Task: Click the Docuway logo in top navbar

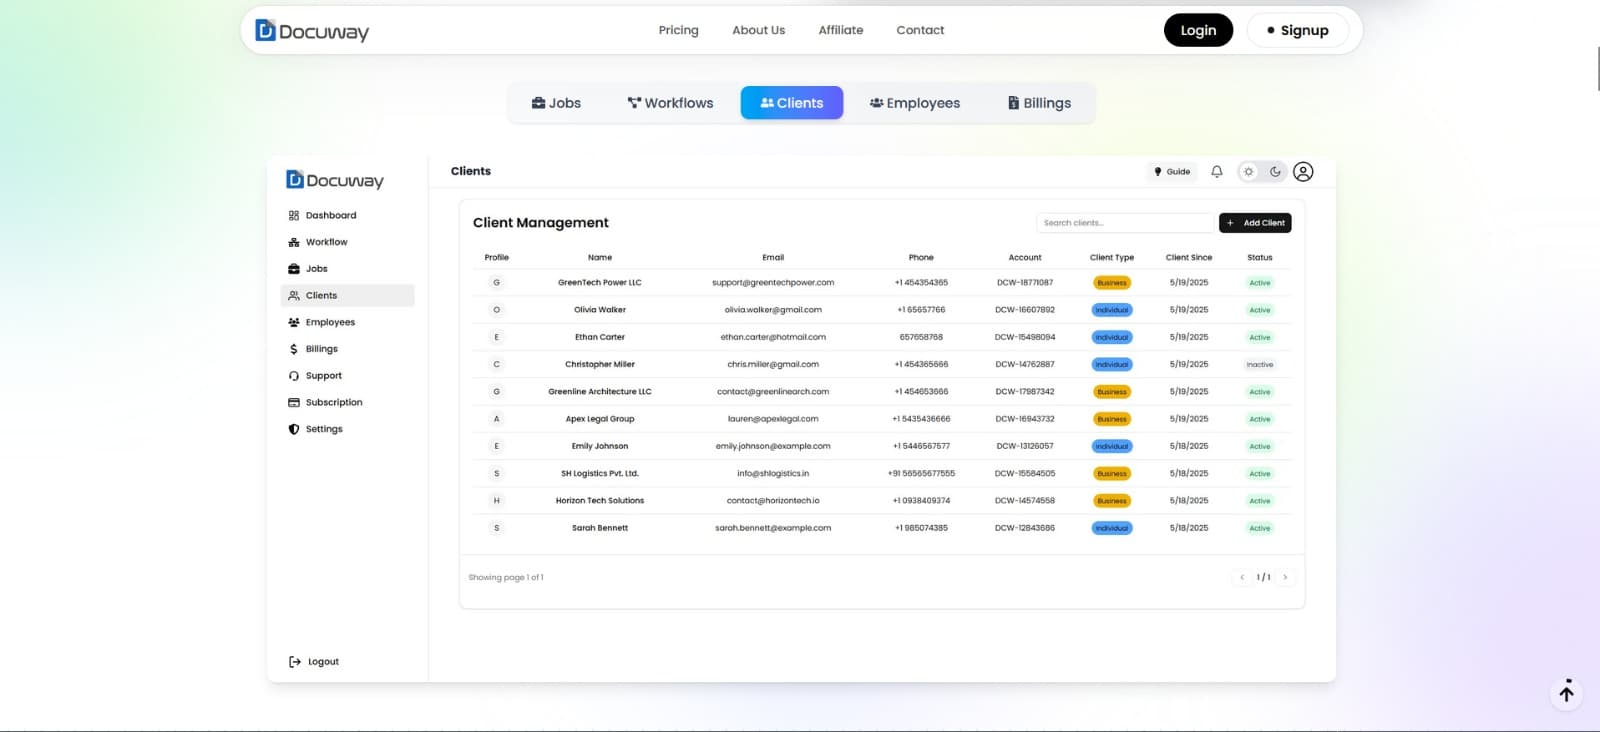Action: 312,31
